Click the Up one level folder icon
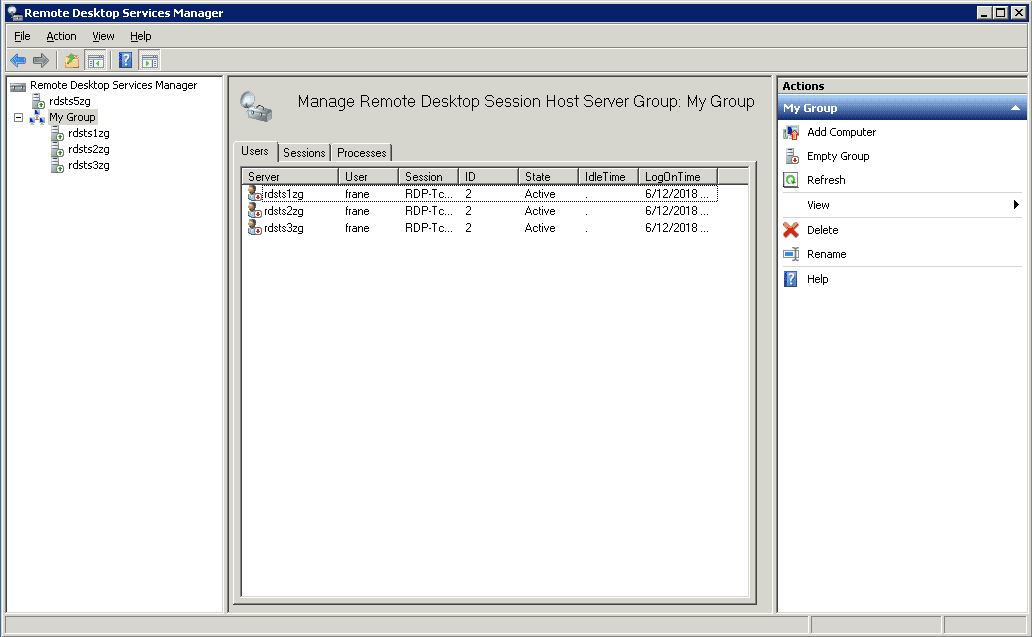Viewport: 1032px width, 637px height. click(72, 61)
